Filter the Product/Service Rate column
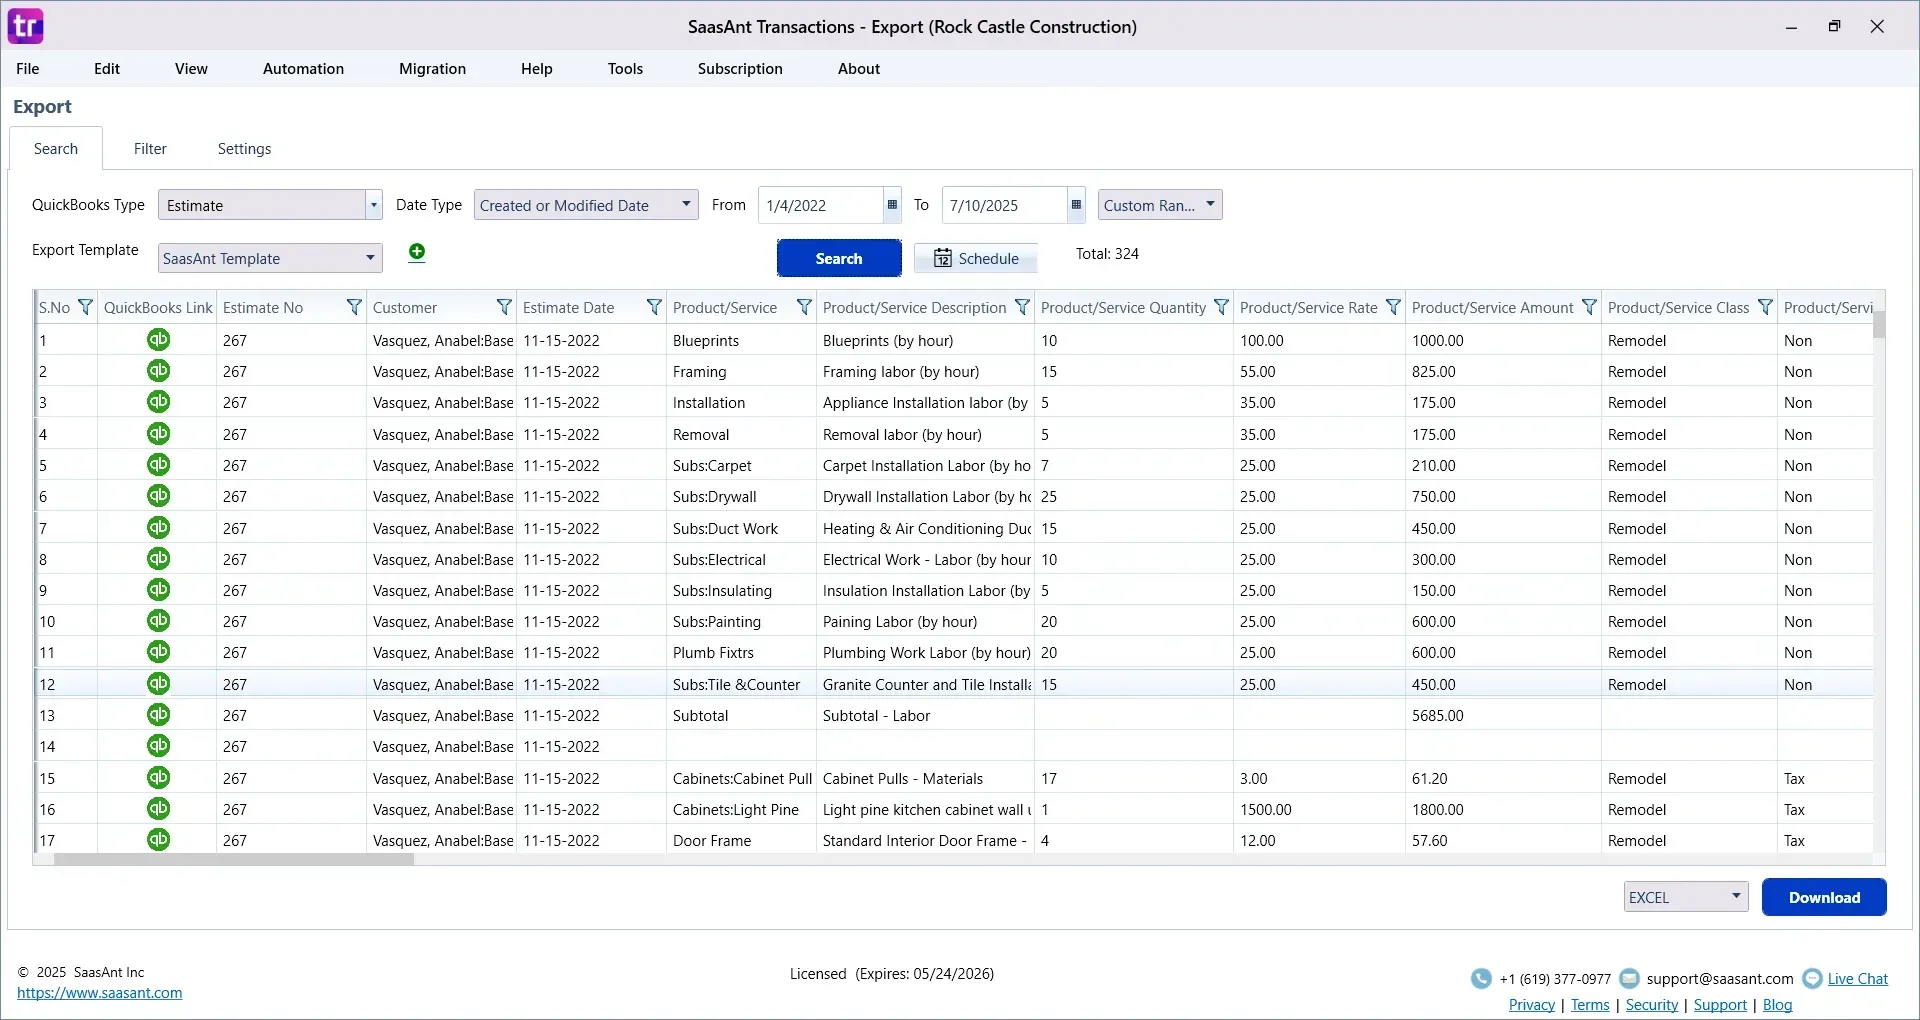The width and height of the screenshot is (1920, 1020). coord(1393,307)
